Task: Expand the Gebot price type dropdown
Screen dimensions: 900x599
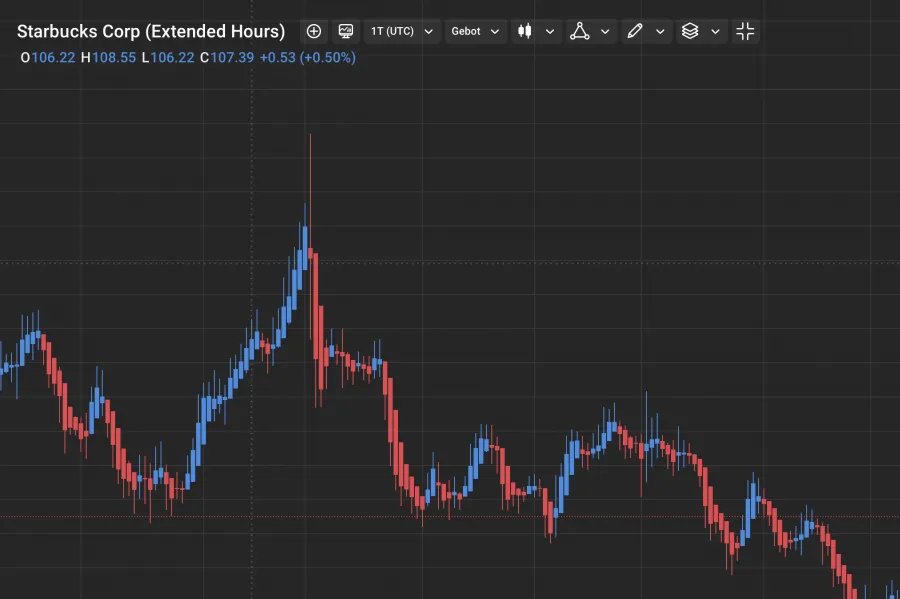Action: point(475,31)
